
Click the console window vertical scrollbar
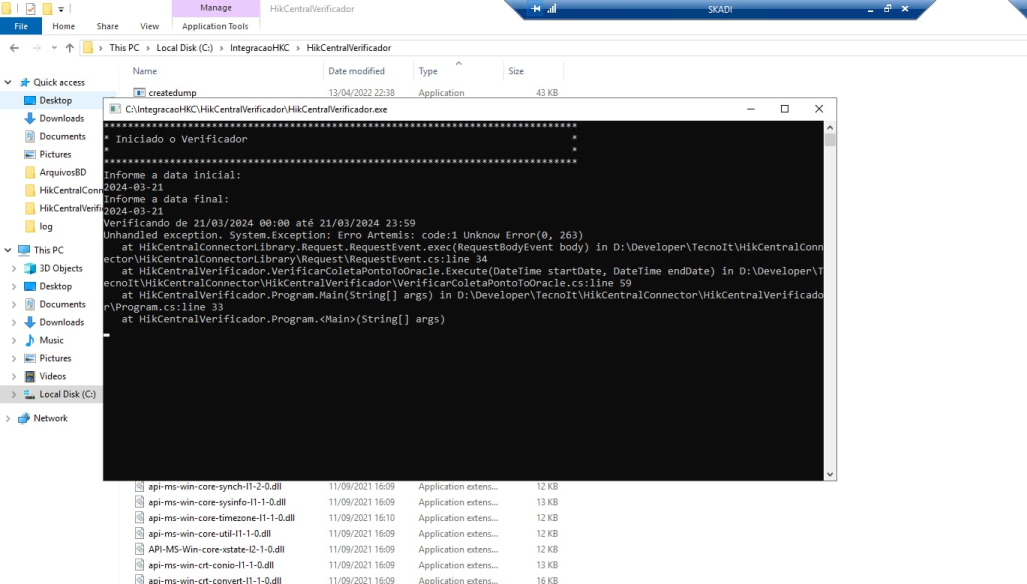point(830,300)
